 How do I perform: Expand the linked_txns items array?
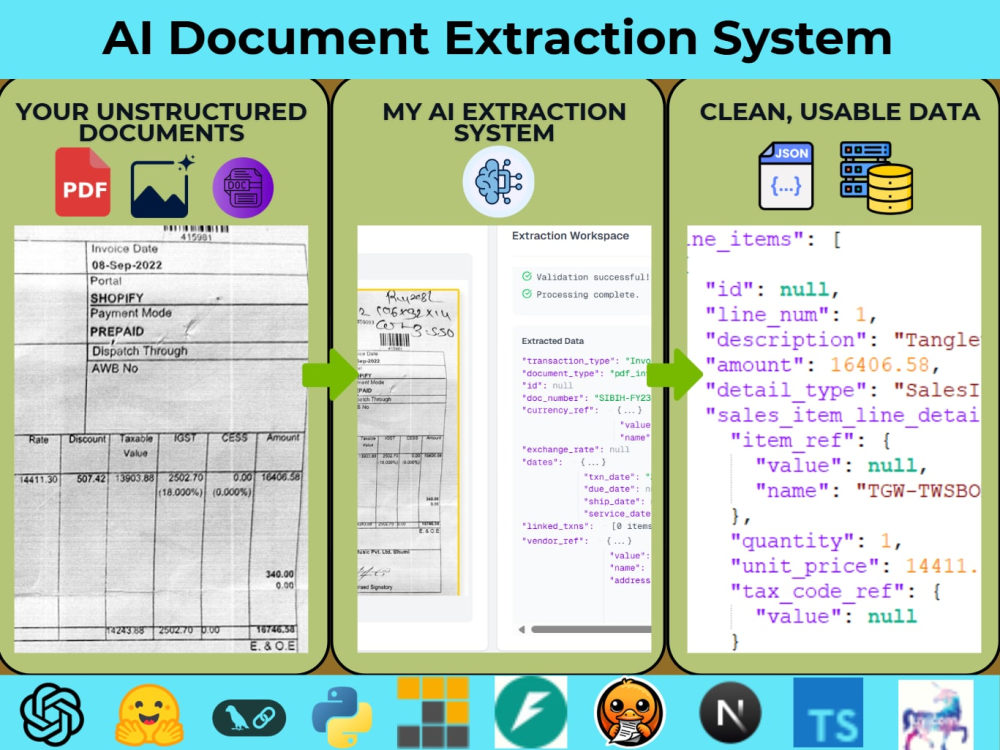pos(631,526)
